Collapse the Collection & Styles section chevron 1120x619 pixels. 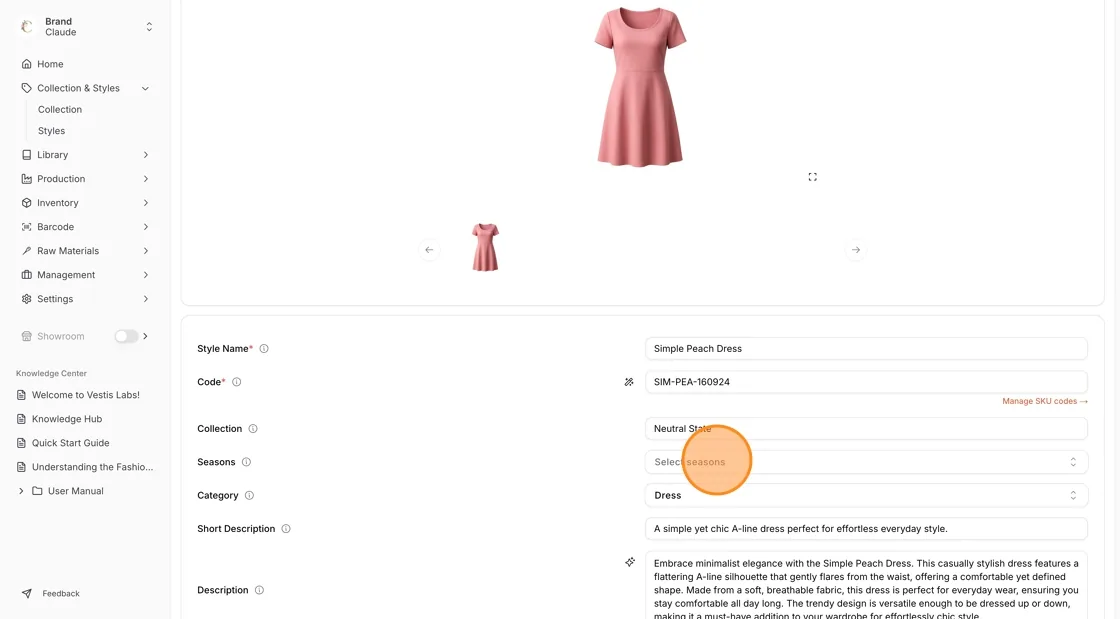(145, 89)
